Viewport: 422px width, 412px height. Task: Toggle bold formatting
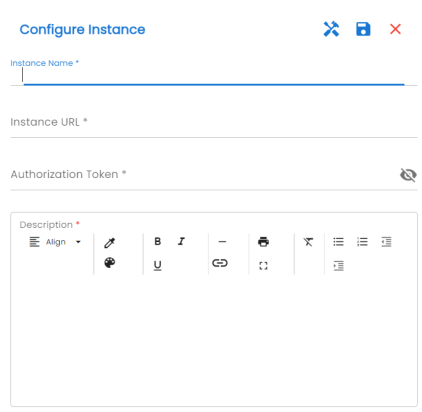tap(158, 241)
